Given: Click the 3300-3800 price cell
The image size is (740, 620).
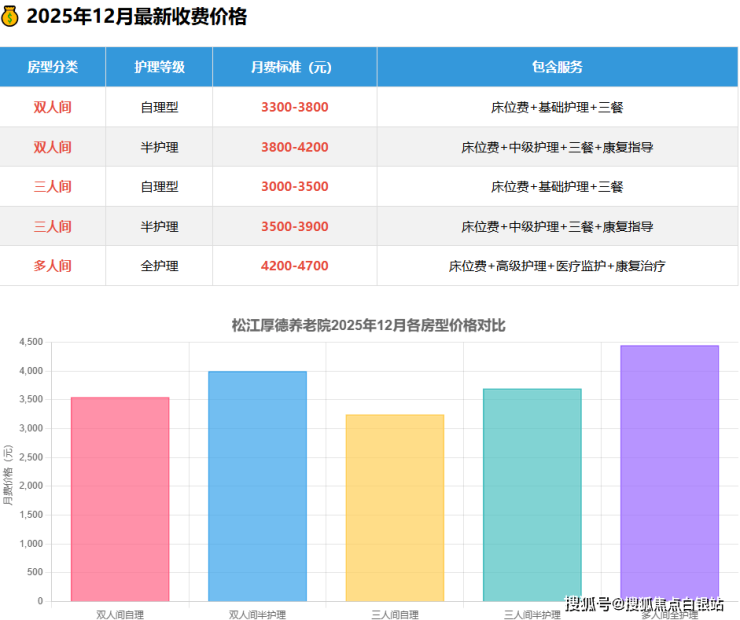Looking at the screenshot, I should click(x=294, y=107).
